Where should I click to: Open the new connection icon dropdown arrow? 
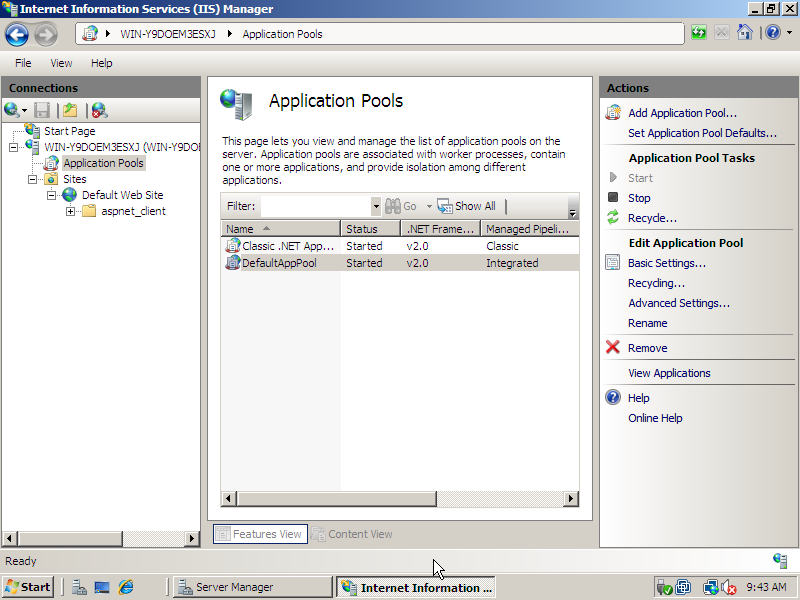tap(23, 110)
